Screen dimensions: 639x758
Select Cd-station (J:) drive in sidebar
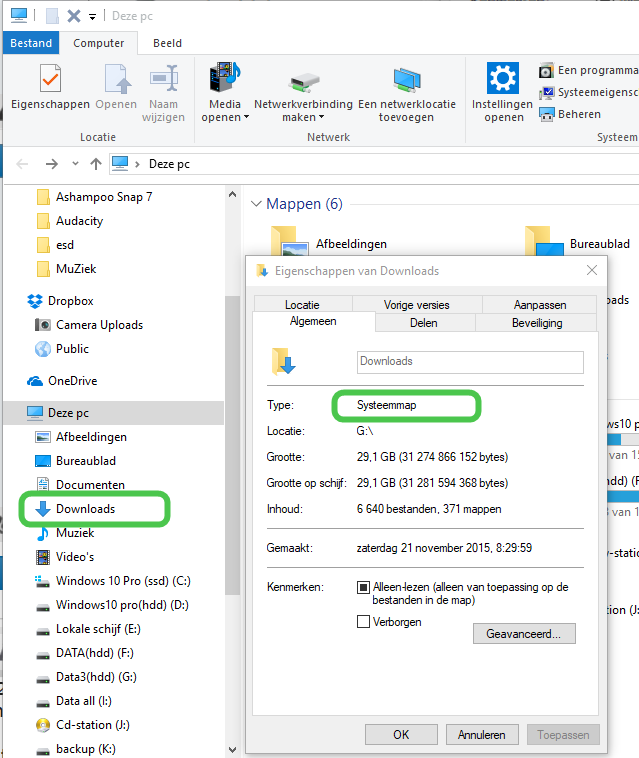coord(93,725)
